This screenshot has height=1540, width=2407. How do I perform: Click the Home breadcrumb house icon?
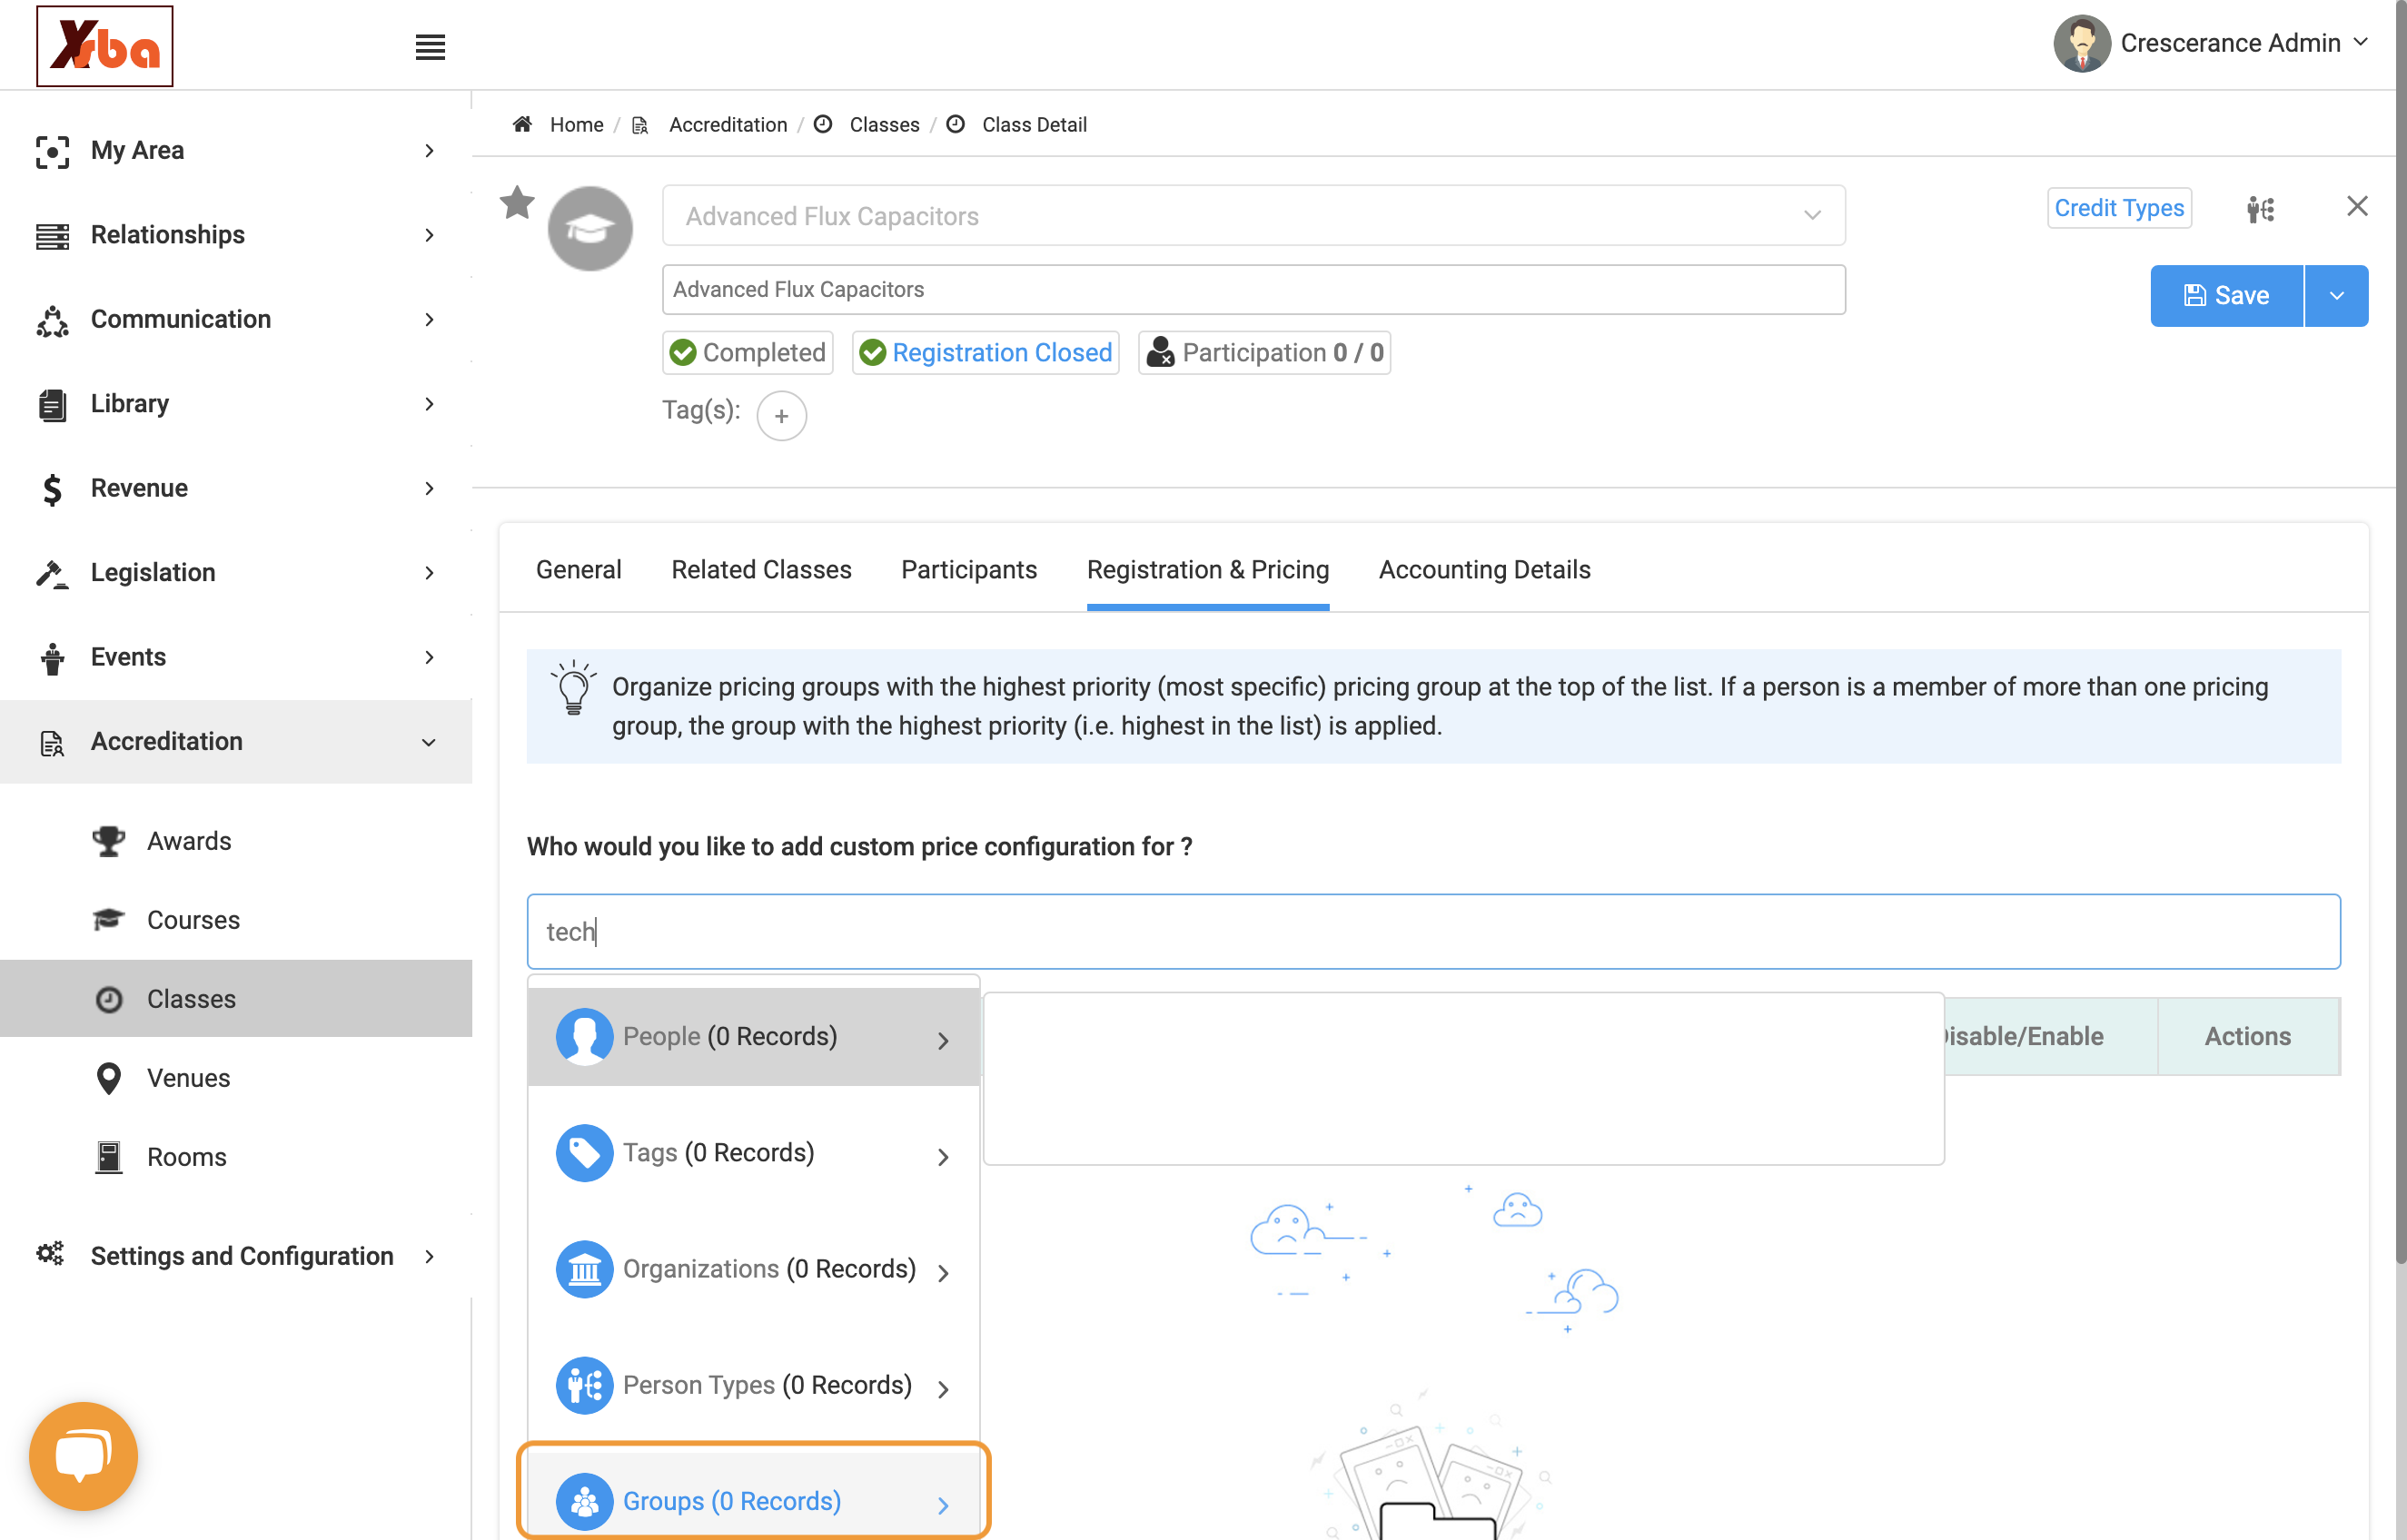click(522, 124)
